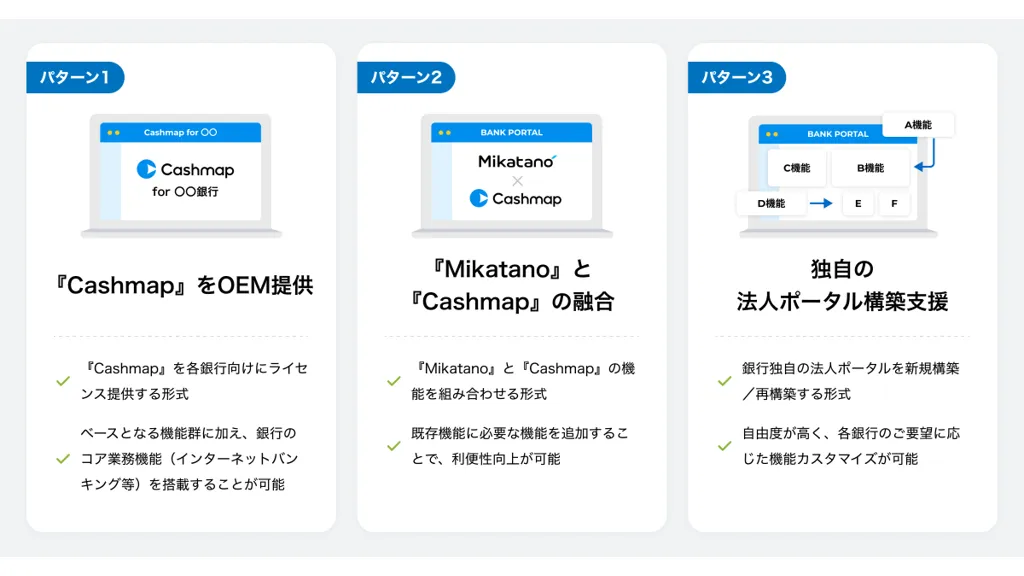Click the 『Mikatano』と『Cashmap』の融合 heading
This screenshot has width=1024, height=576.
coord(512,285)
